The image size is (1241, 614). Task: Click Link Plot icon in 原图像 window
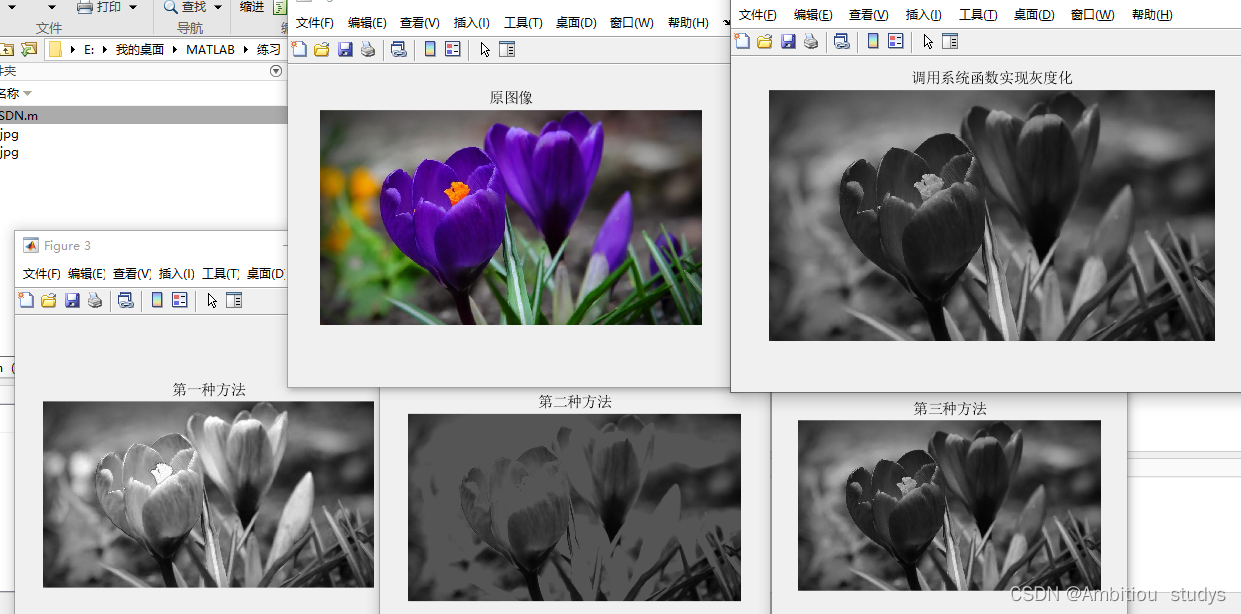399,49
